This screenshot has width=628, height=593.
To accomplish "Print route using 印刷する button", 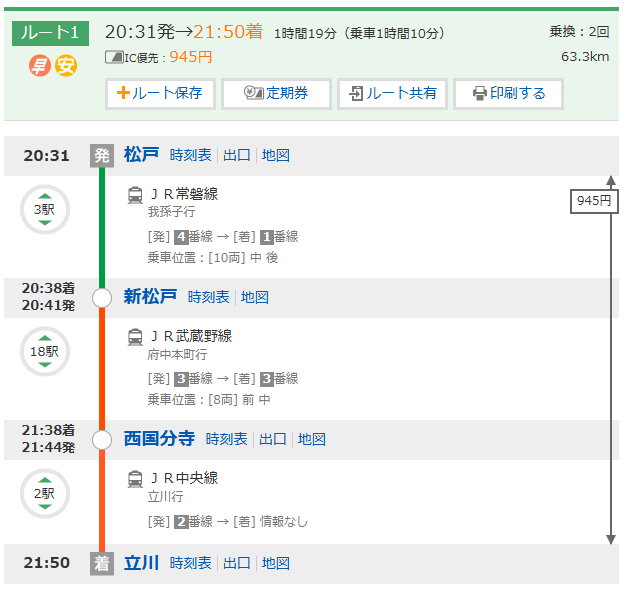I will (508, 94).
